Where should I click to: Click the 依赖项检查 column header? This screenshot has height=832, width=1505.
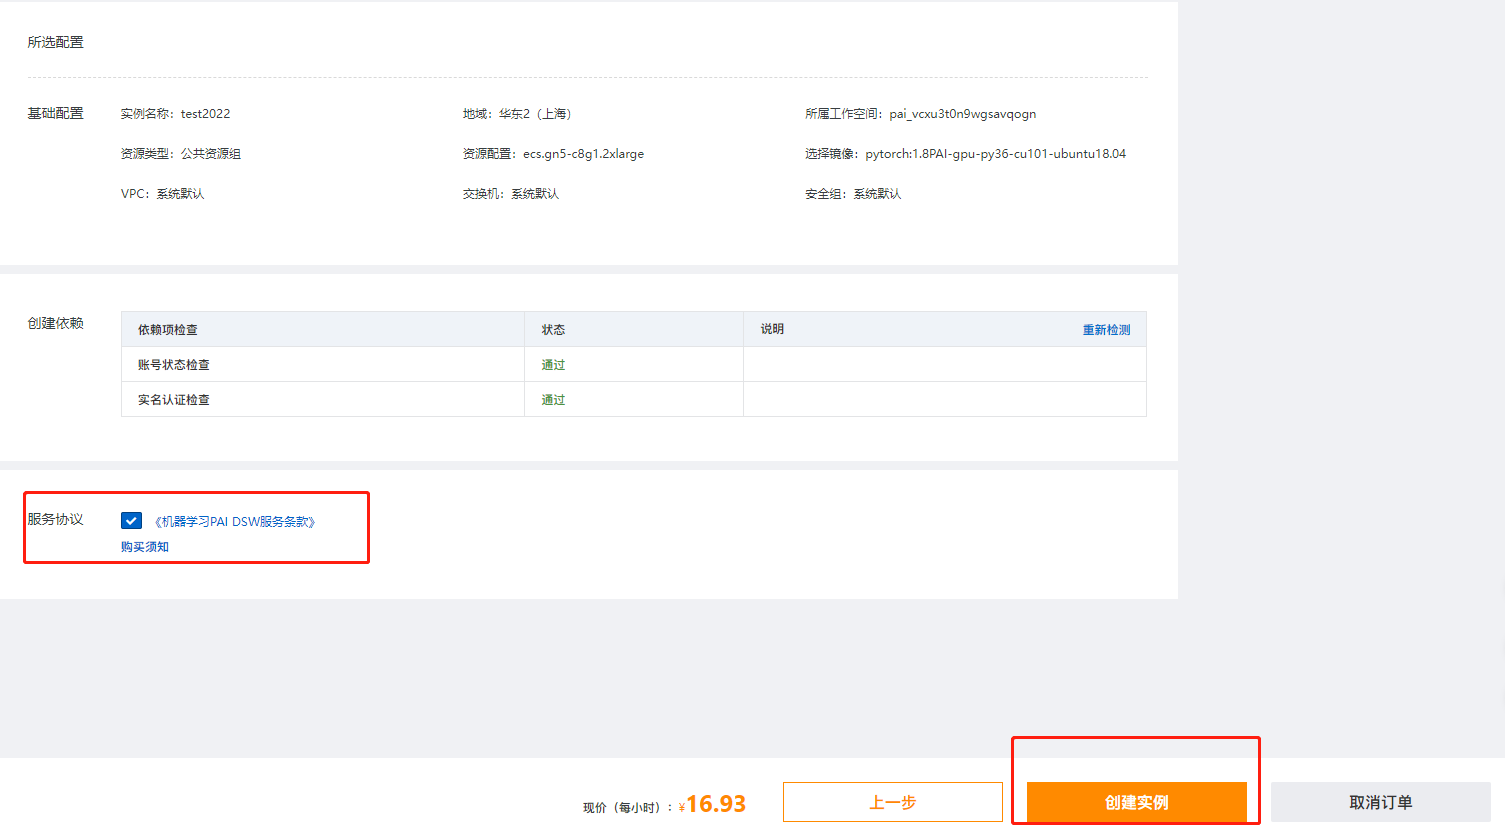pyautogui.click(x=168, y=330)
